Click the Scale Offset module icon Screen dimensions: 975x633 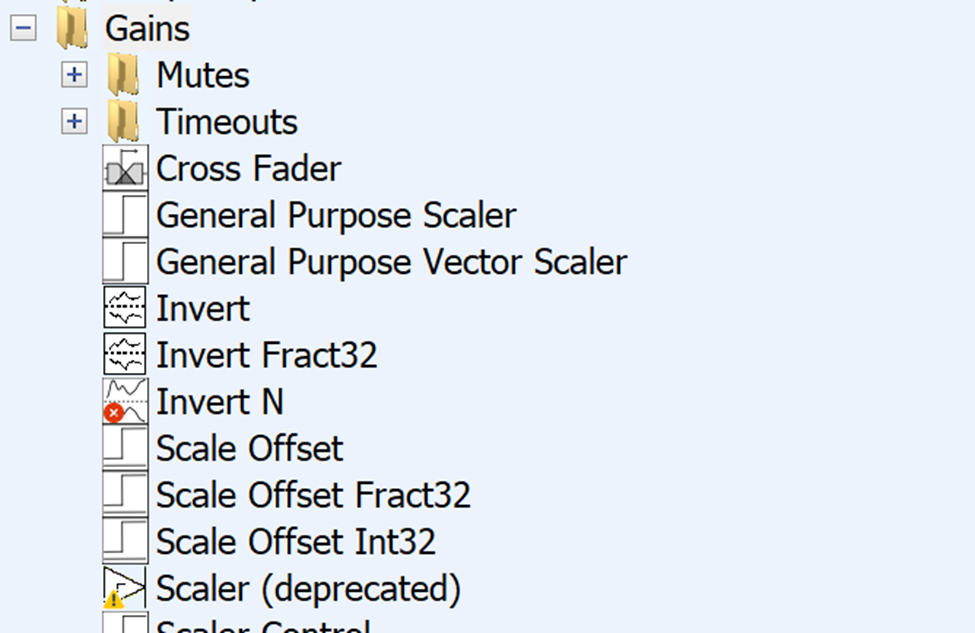[125, 447]
